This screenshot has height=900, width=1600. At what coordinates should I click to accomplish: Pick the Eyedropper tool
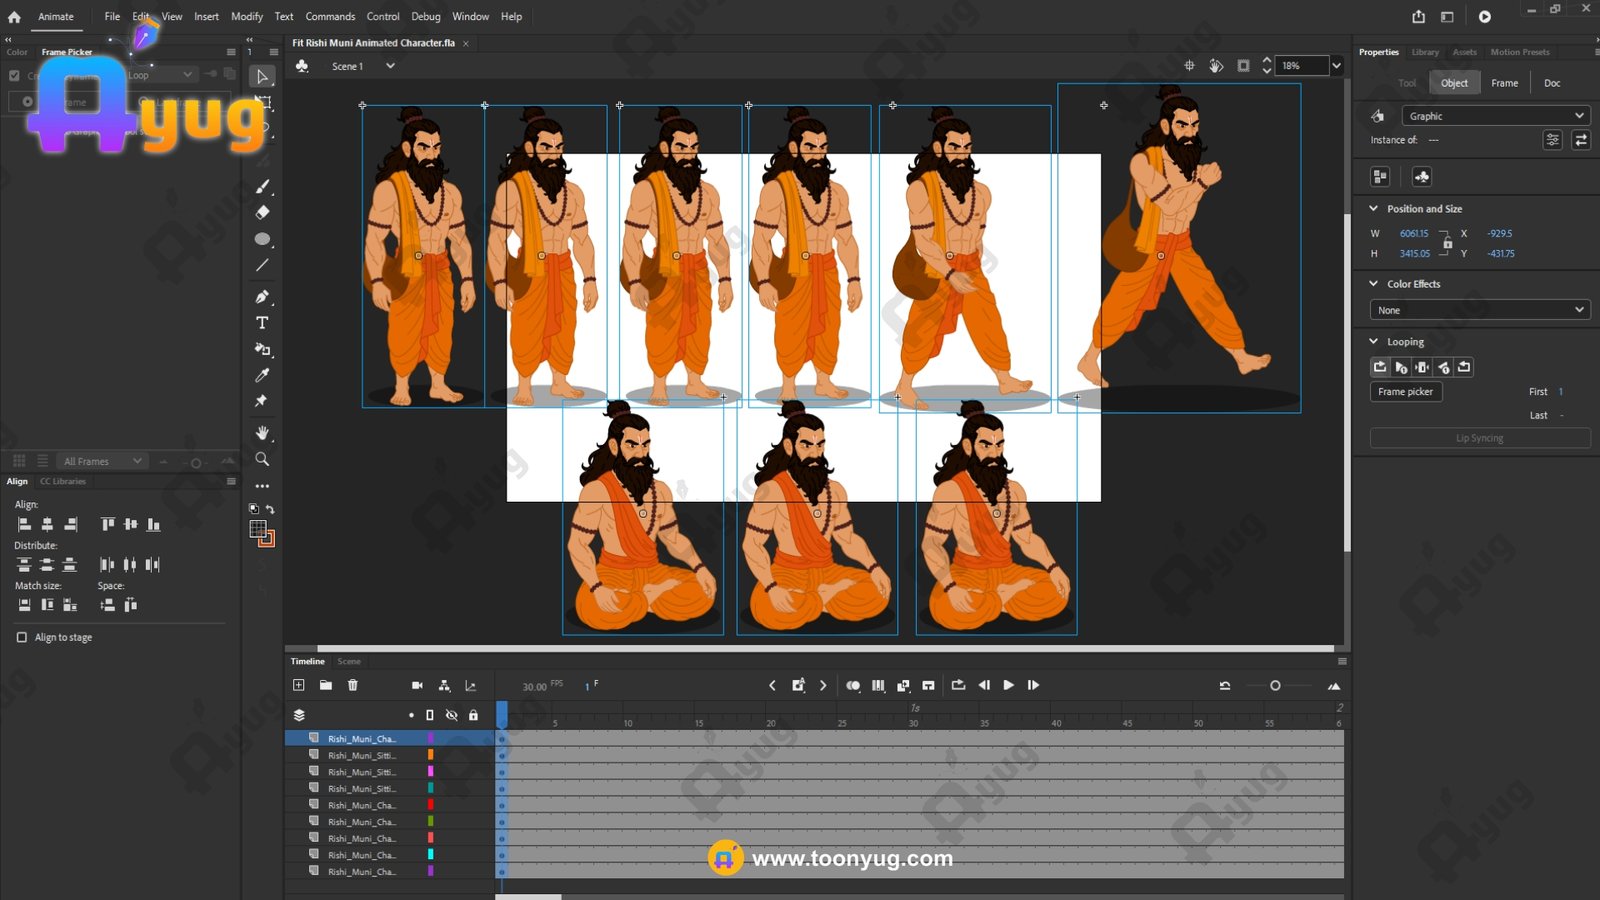point(262,375)
